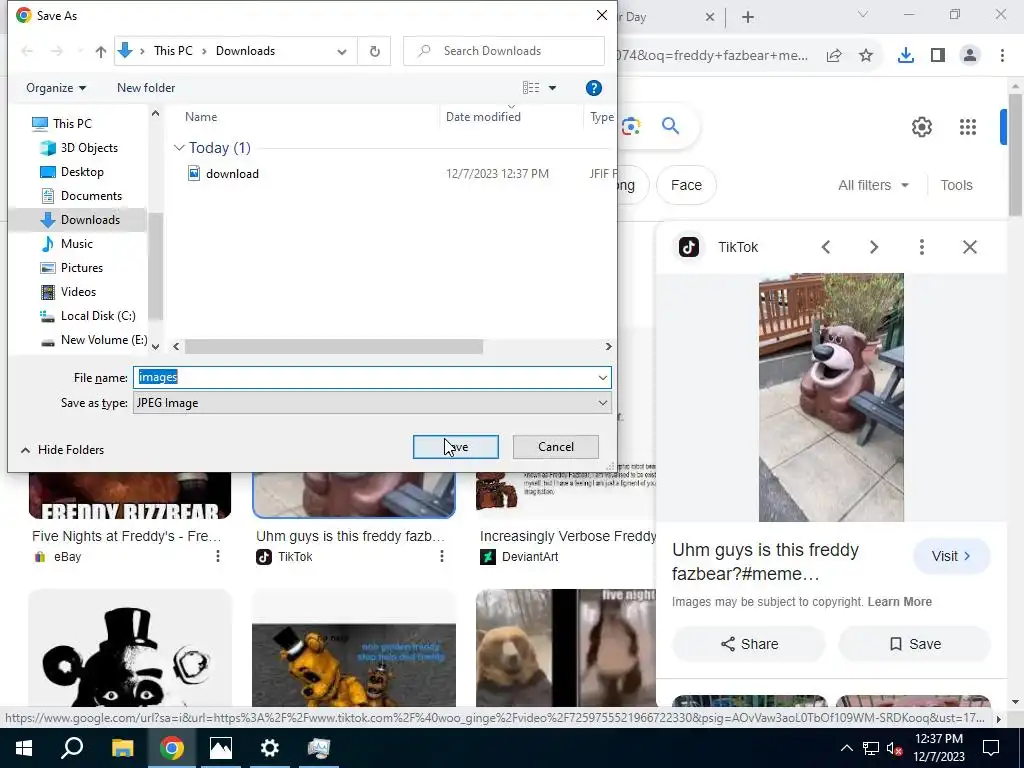This screenshot has width=1024, height=768.
Task: Bookmark this page with the star icon
Action: click(866, 56)
